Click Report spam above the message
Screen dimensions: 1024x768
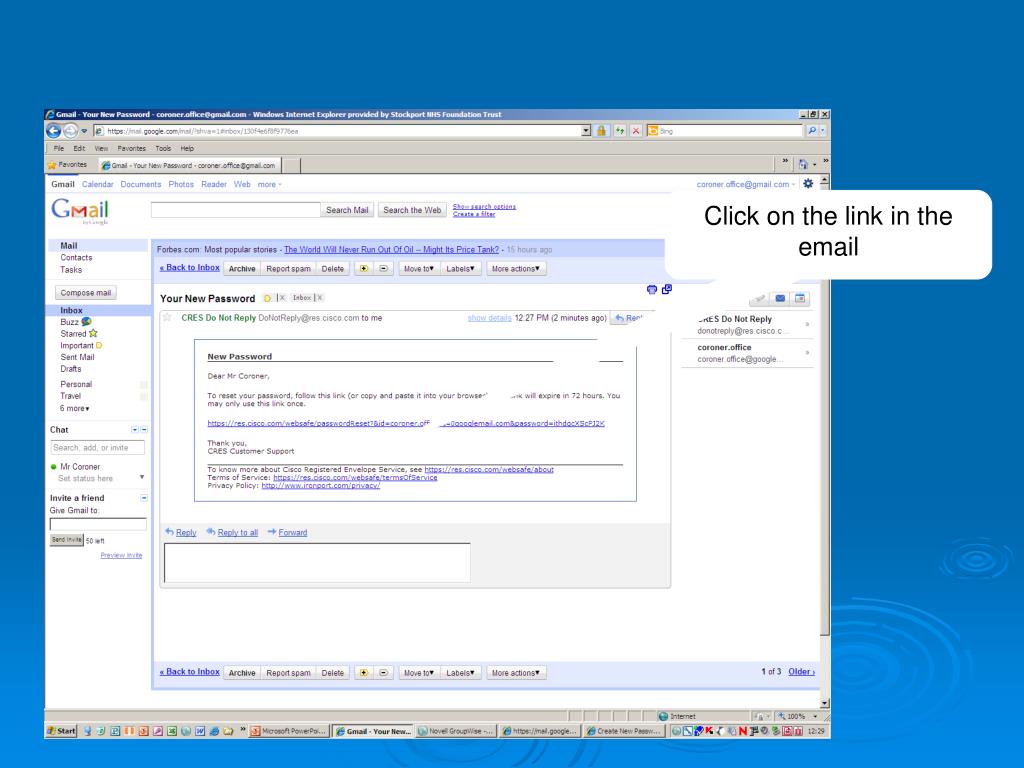pyautogui.click(x=288, y=268)
